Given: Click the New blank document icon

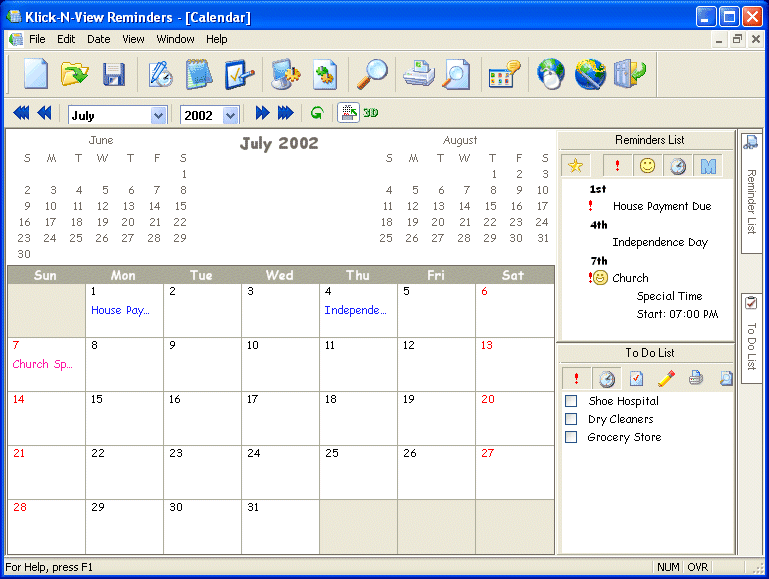Looking at the screenshot, I should (x=36, y=74).
